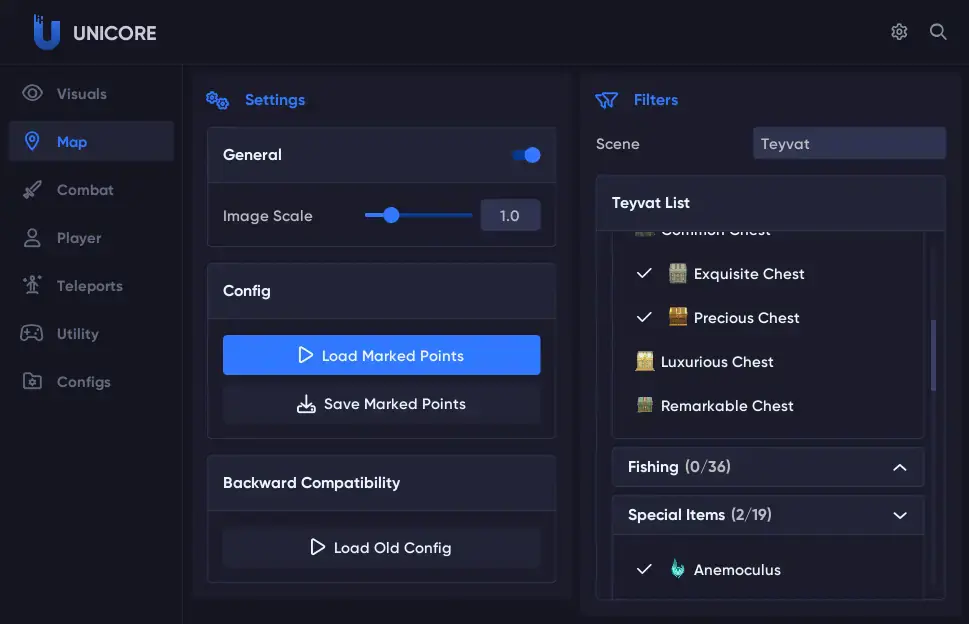969x624 pixels.
Task: Go to the Player tab
Action: pyautogui.click(x=91, y=238)
